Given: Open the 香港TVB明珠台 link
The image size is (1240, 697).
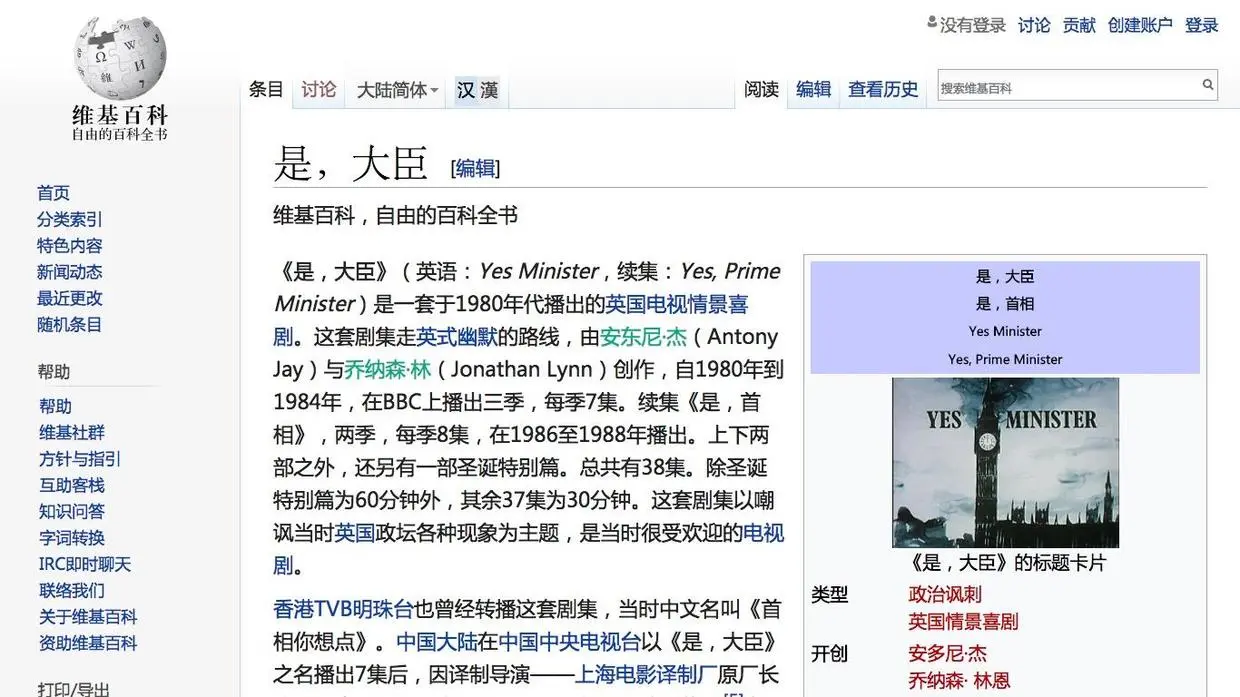Looking at the screenshot, I should tap(343, 608).
